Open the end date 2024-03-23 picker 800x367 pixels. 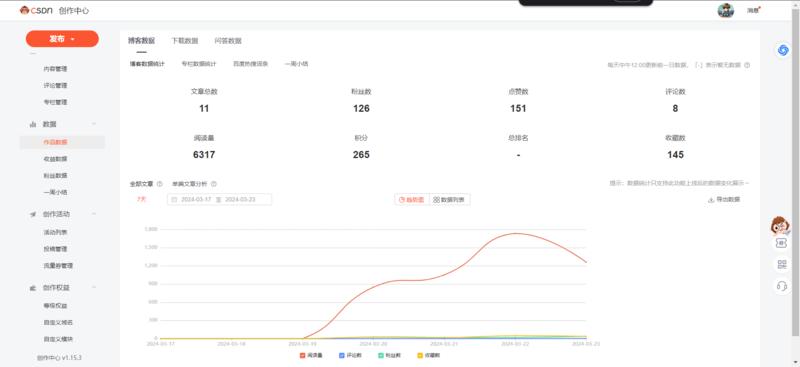point(240,200)
